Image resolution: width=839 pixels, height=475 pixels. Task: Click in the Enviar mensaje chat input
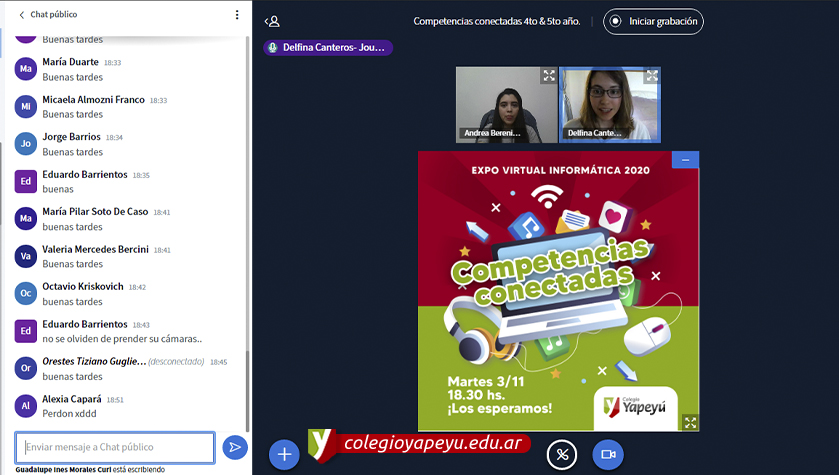pos(115,447)
